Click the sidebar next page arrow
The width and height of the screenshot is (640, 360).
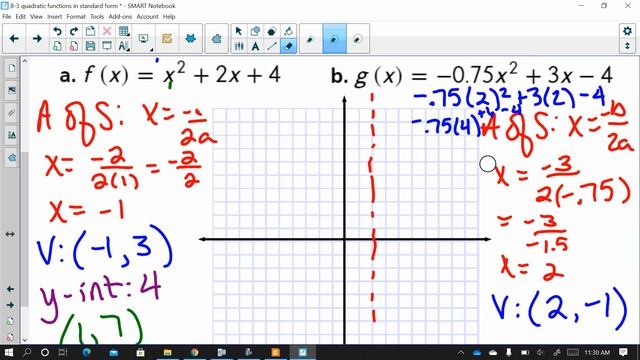coord(10,305)
